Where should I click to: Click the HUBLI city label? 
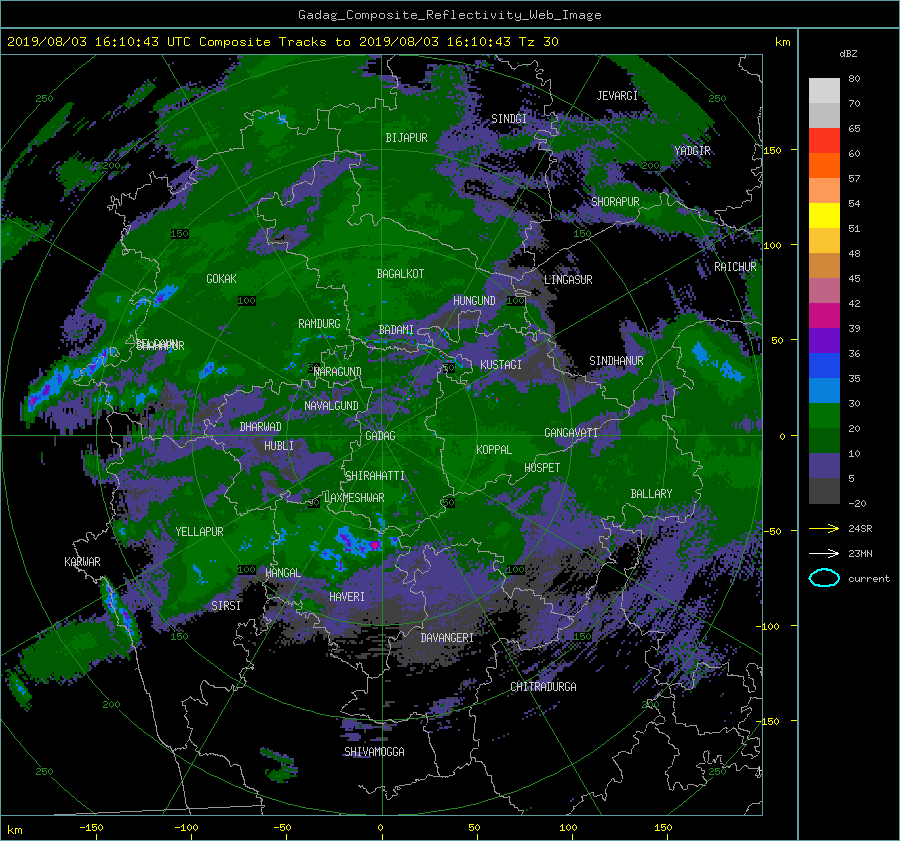279,445
